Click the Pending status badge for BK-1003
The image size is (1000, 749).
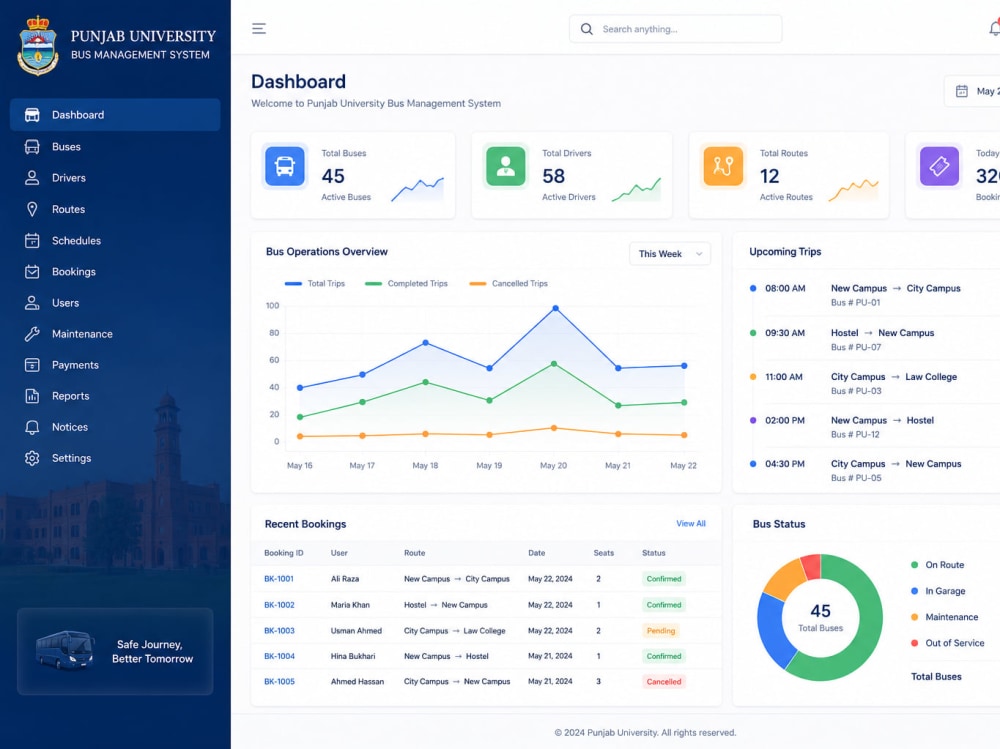tap(661, 631)
